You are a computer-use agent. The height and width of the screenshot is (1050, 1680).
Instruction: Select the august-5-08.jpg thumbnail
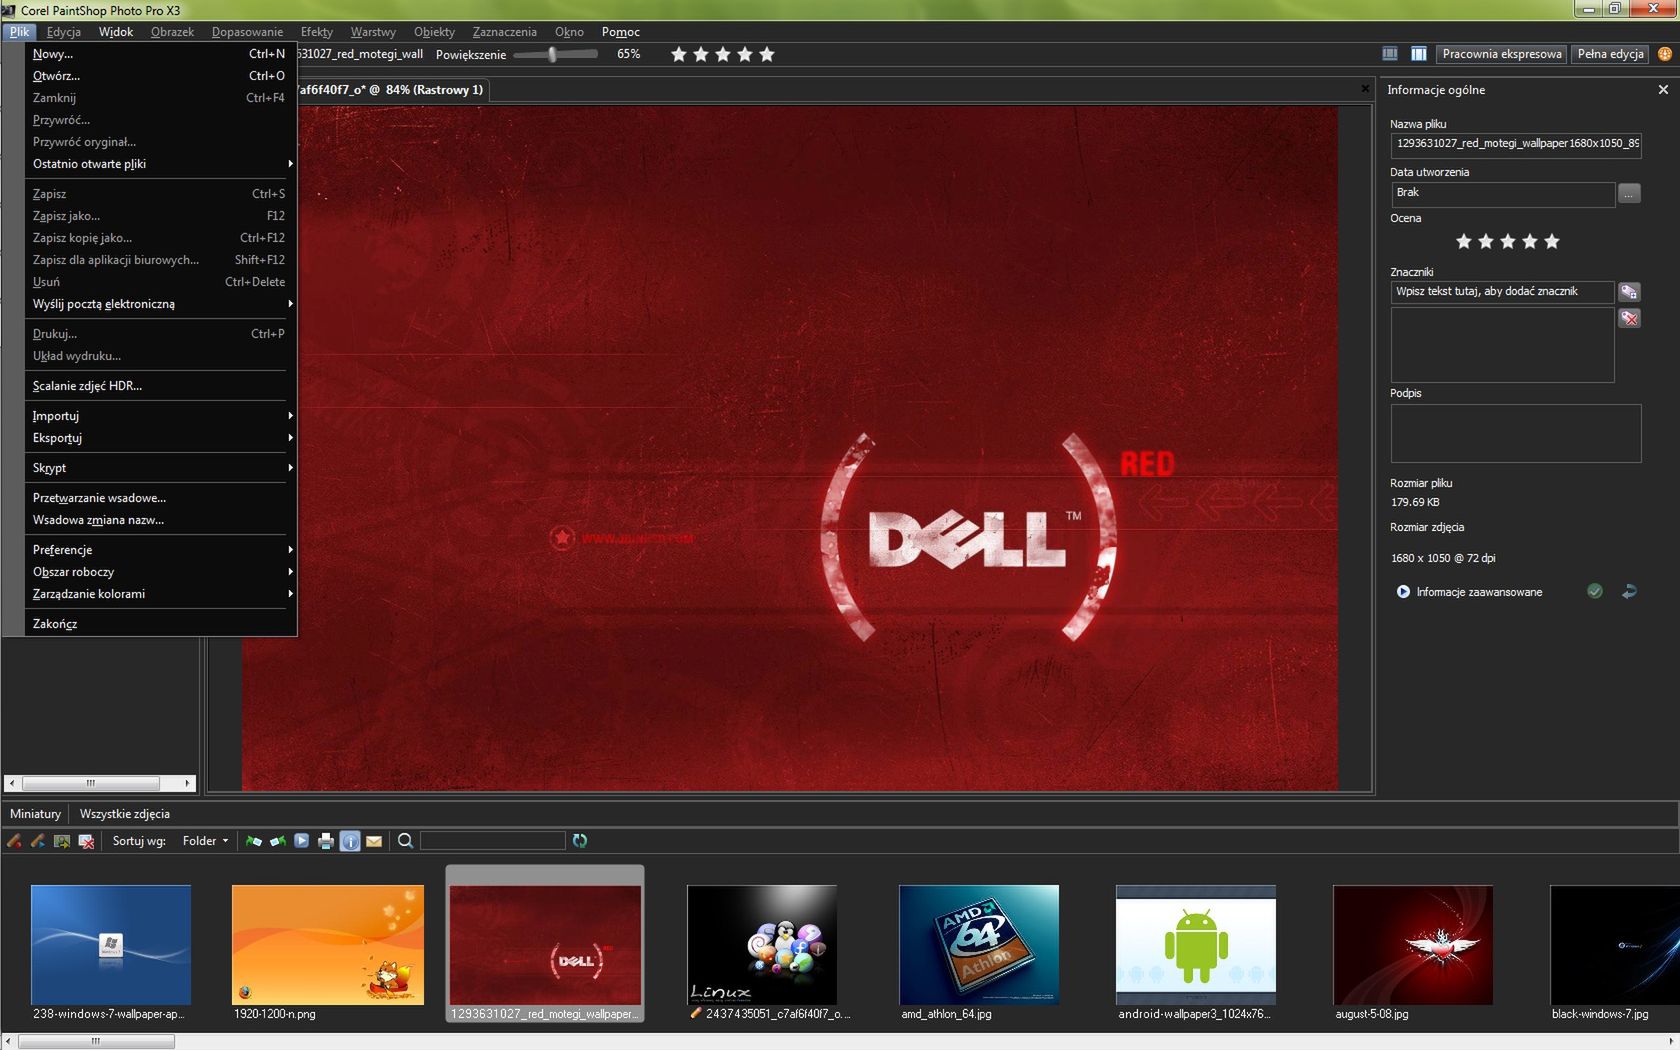pyautogui.click(x=1413, y=945)
